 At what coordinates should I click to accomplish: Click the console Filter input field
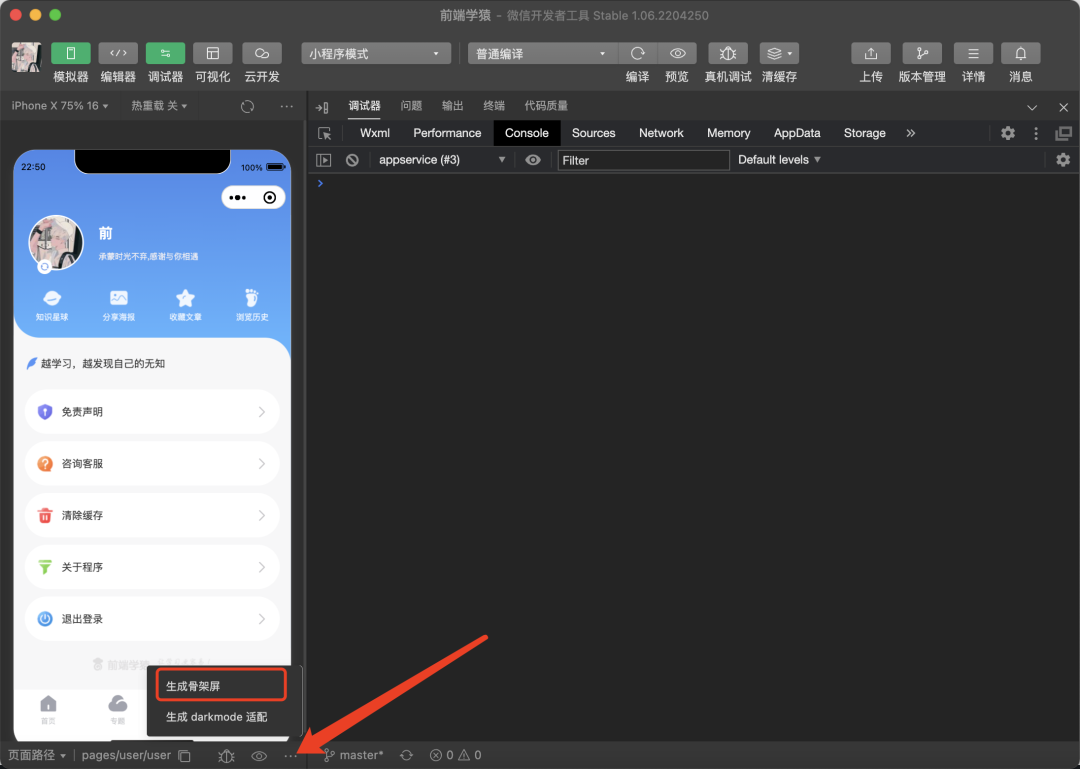point(643,160)
